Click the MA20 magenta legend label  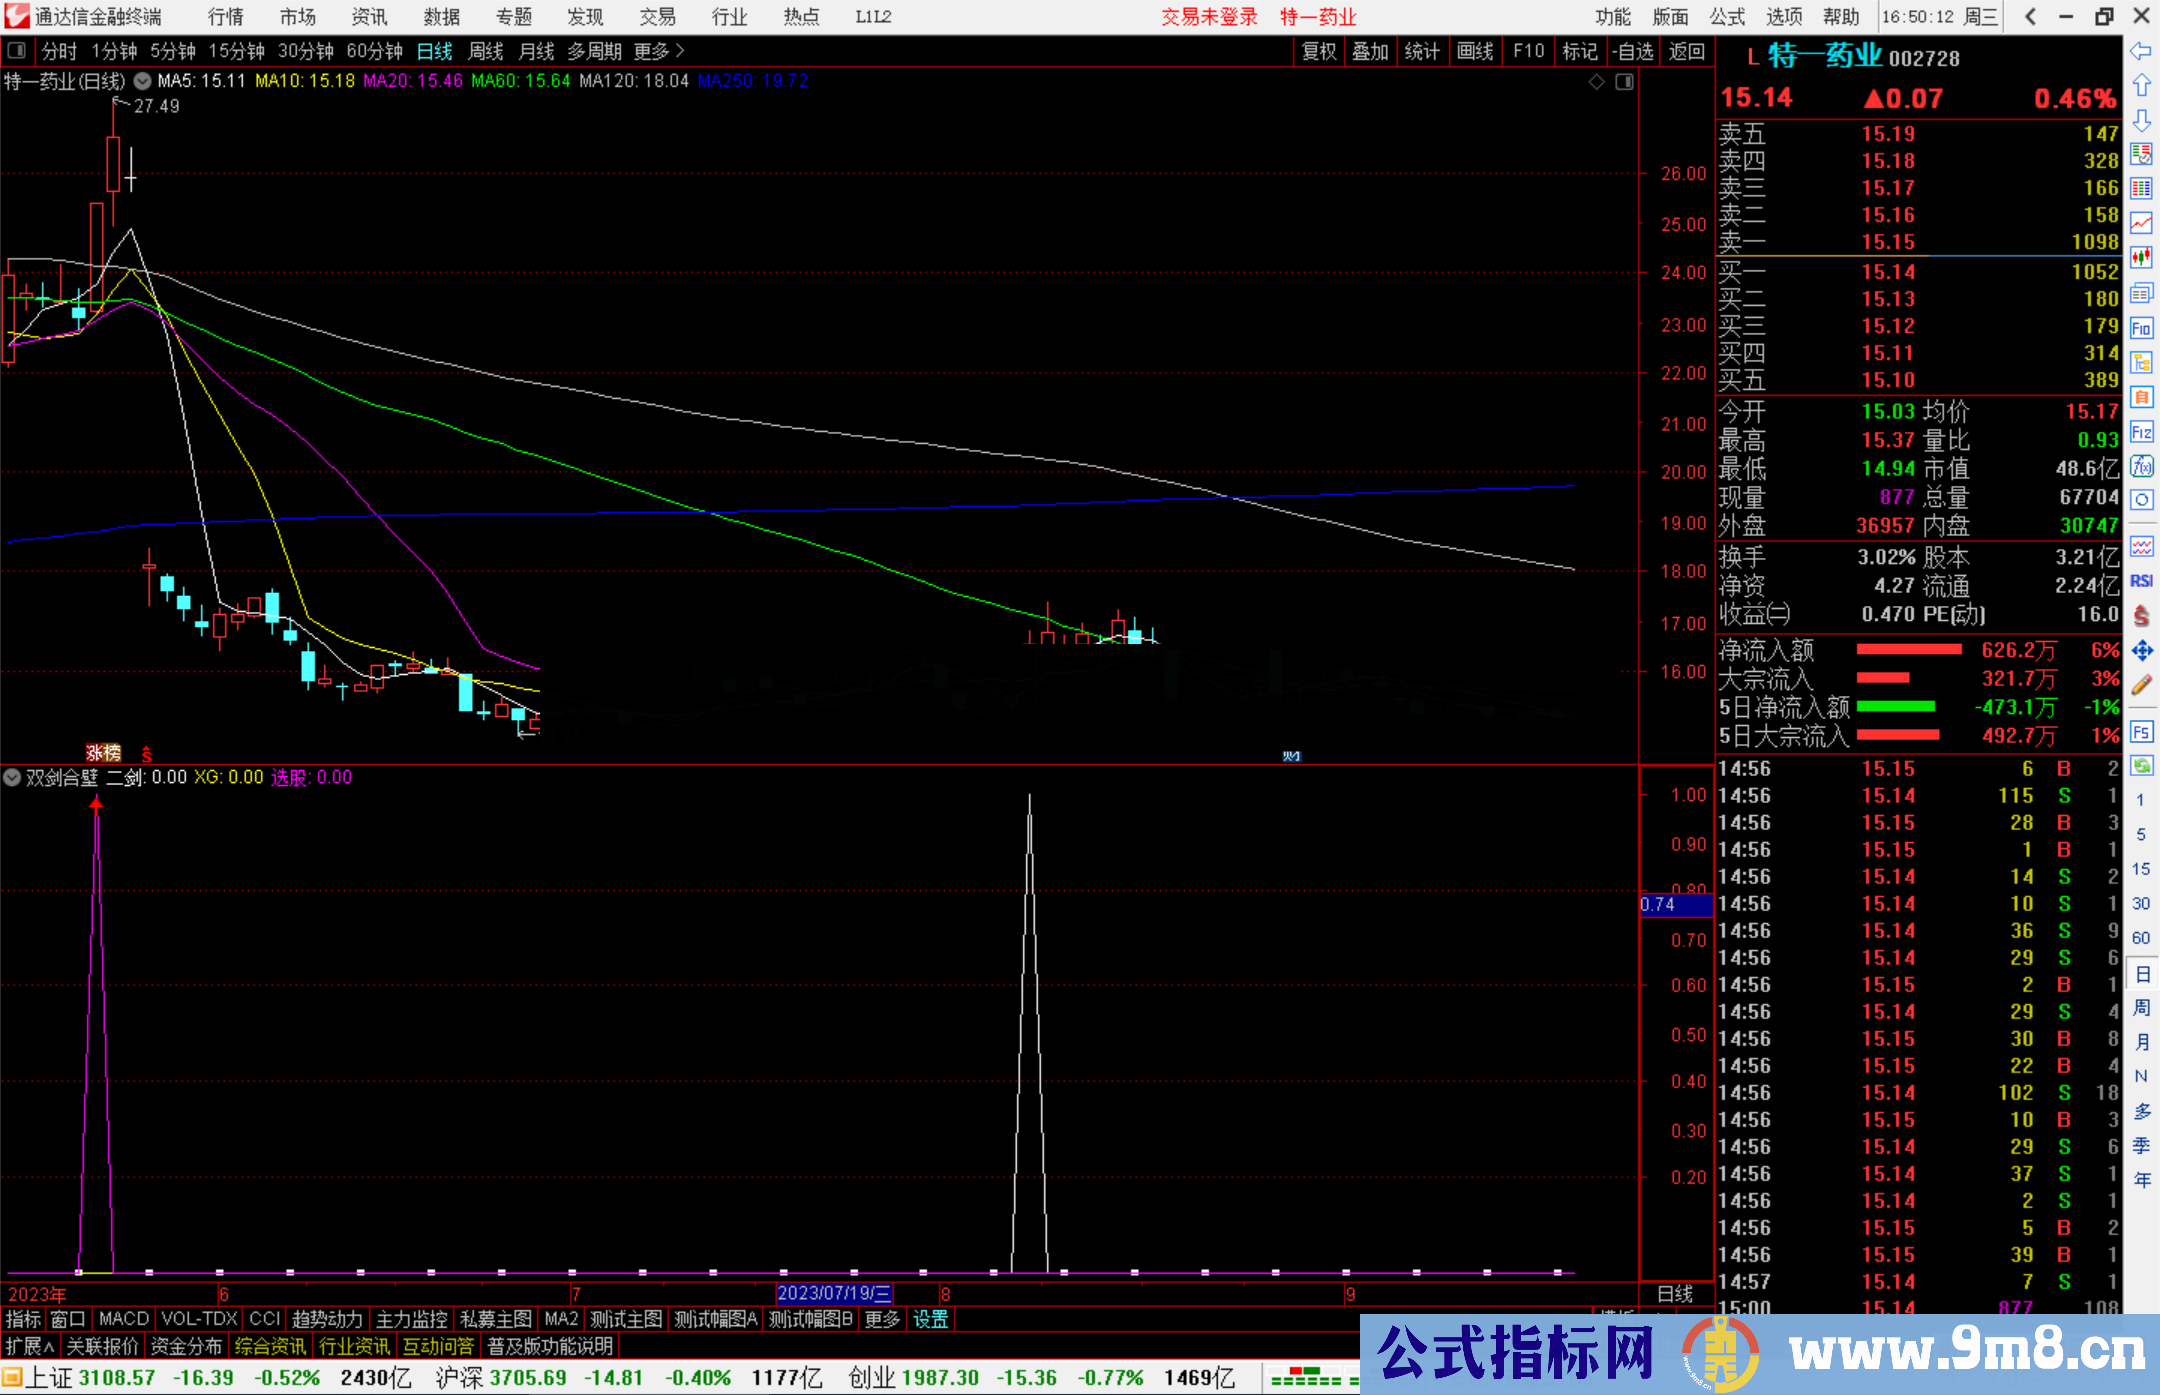click(x=412, y=81)
